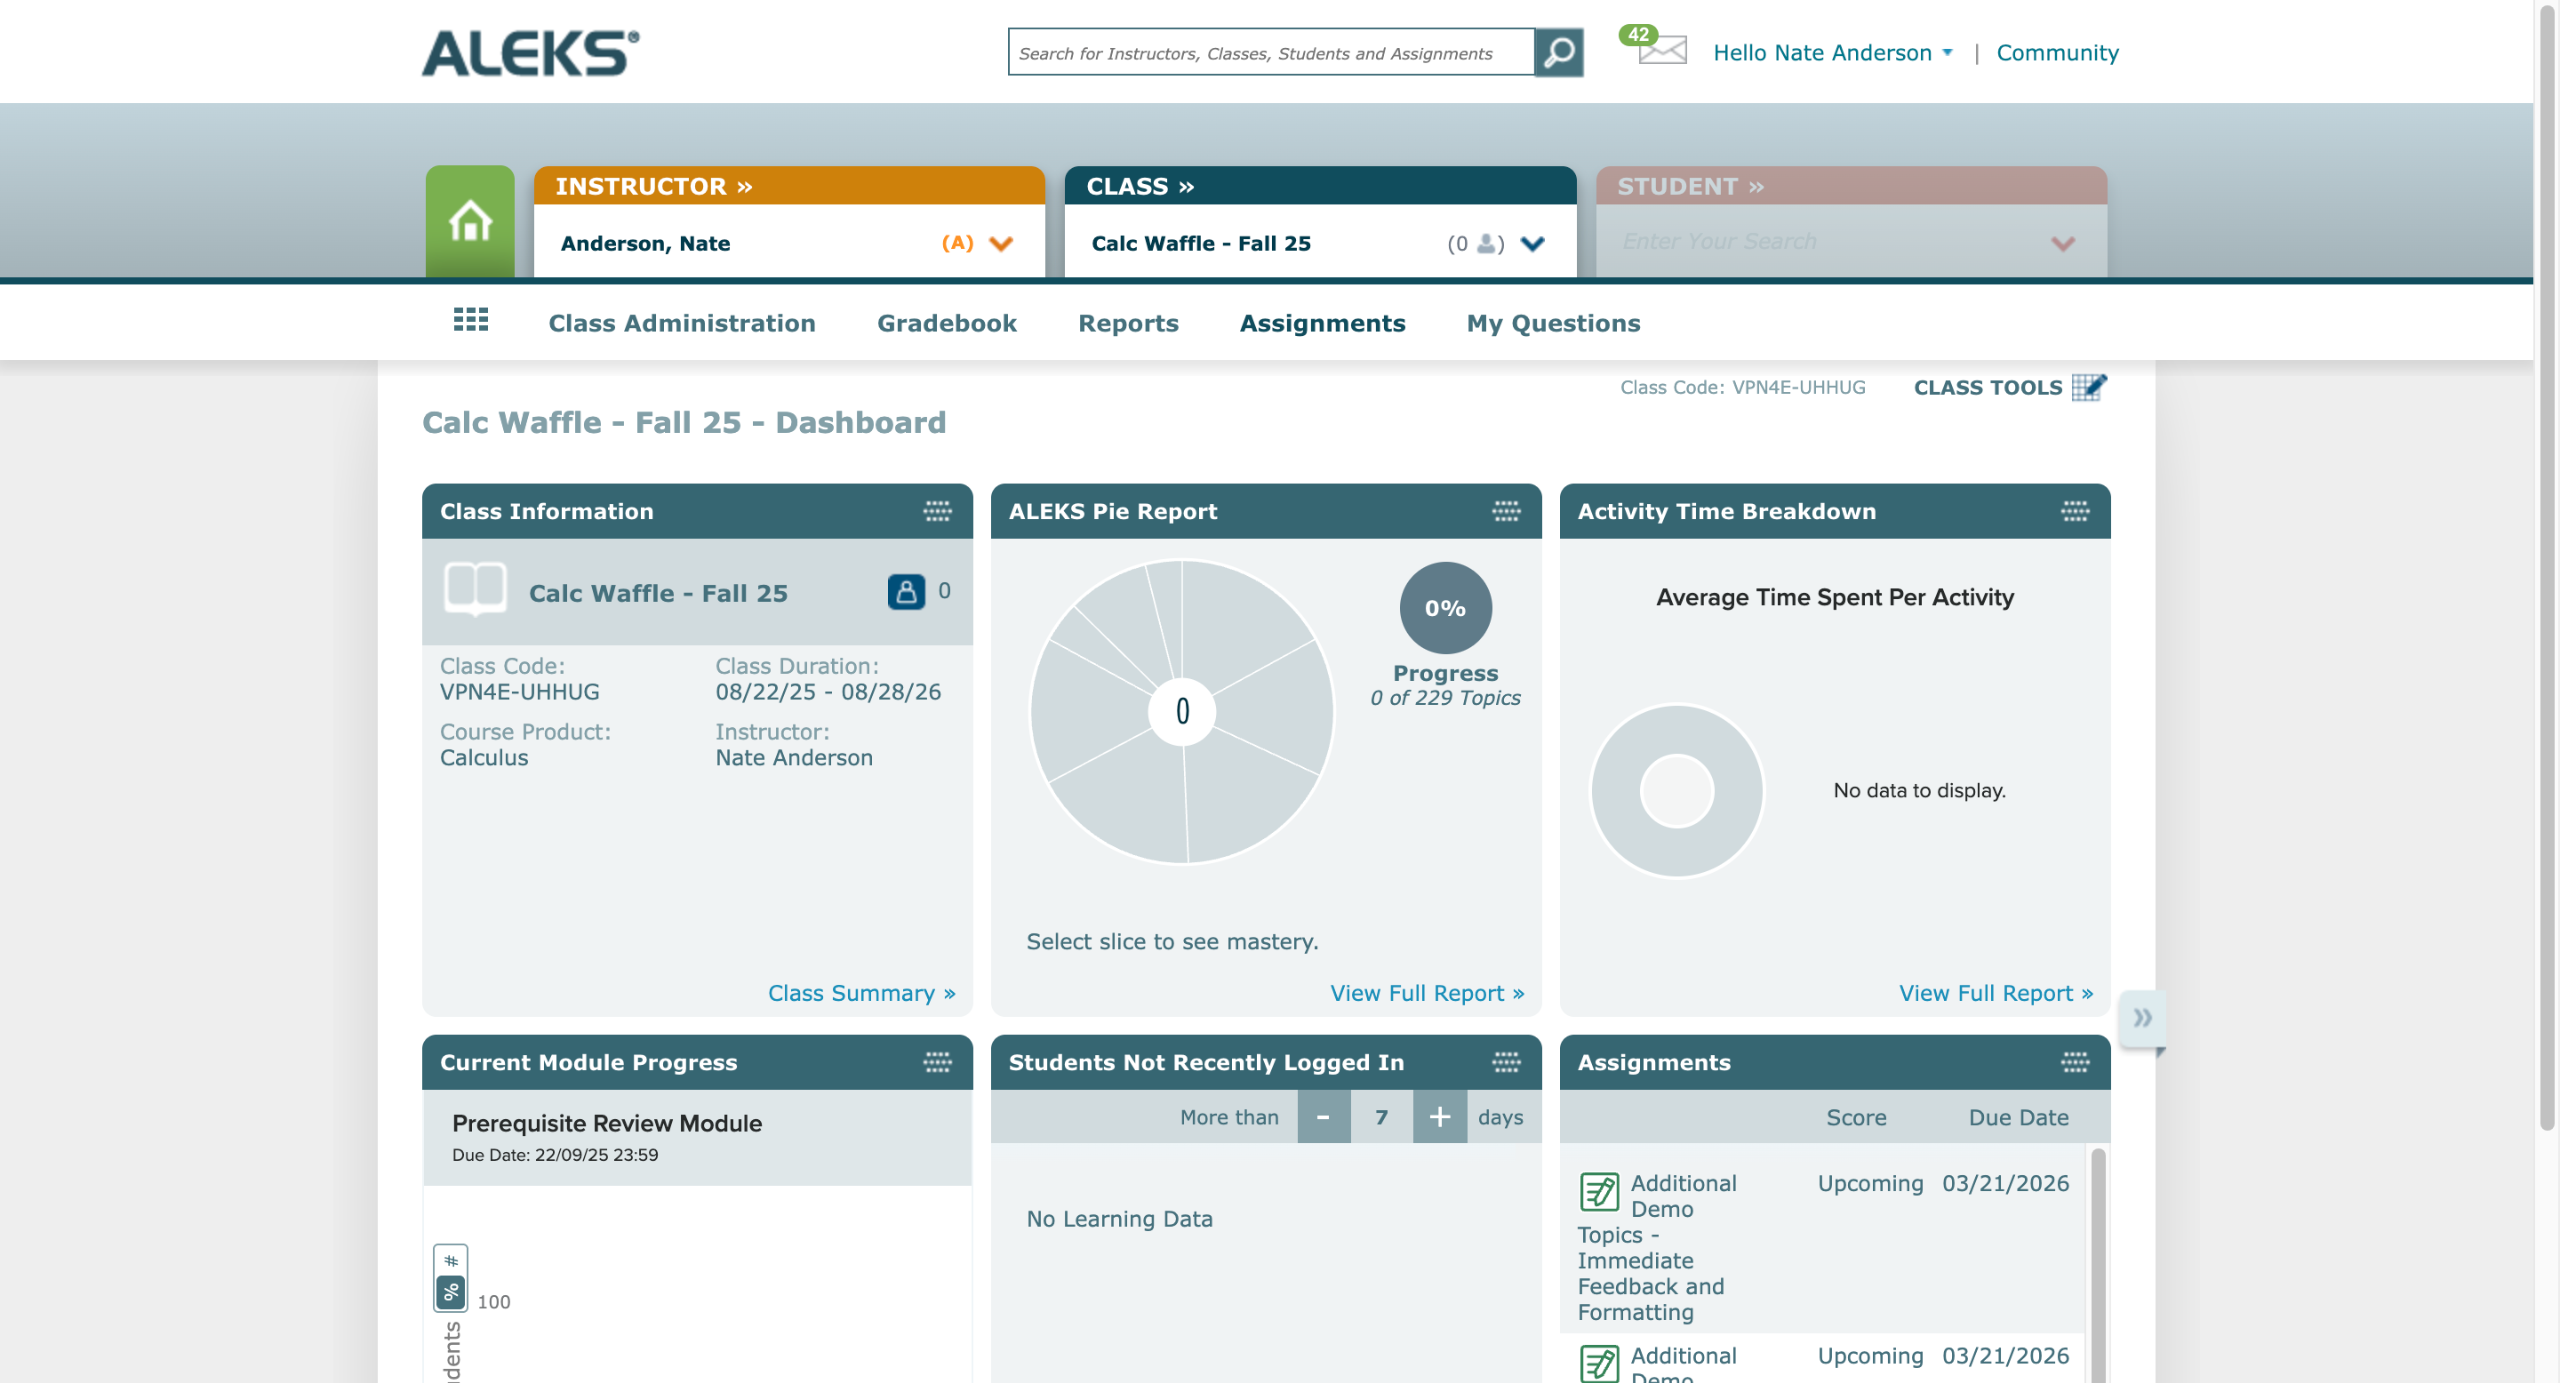Open the mail inbox envelope icon
The height and width of the screenshot is (1383, 2560).
(x=1662, y=50)
